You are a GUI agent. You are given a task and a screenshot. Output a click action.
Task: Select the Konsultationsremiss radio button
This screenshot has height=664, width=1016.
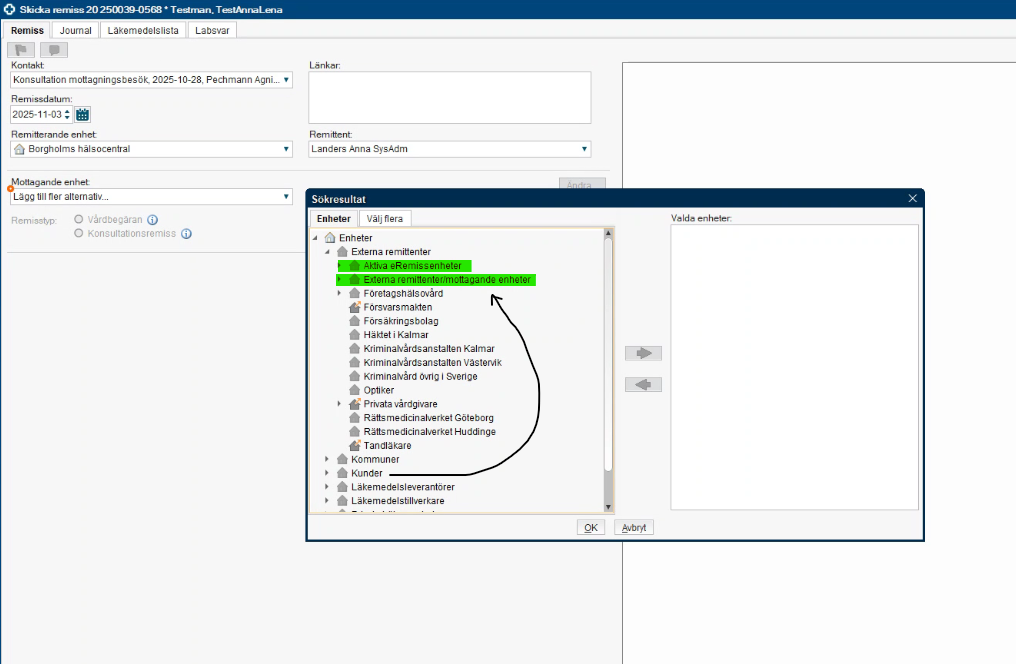[79, 233]
